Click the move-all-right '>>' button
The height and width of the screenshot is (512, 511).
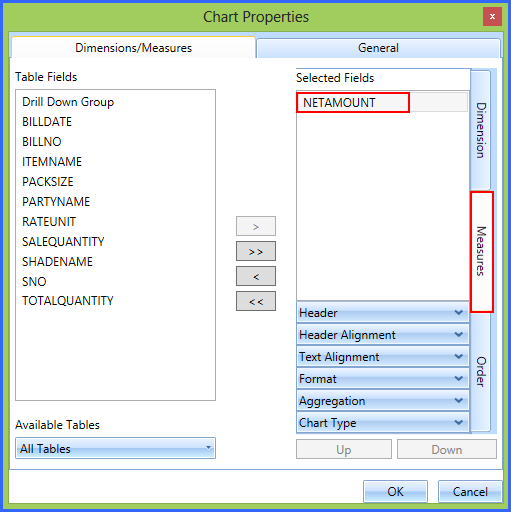(x=256, y=251)
